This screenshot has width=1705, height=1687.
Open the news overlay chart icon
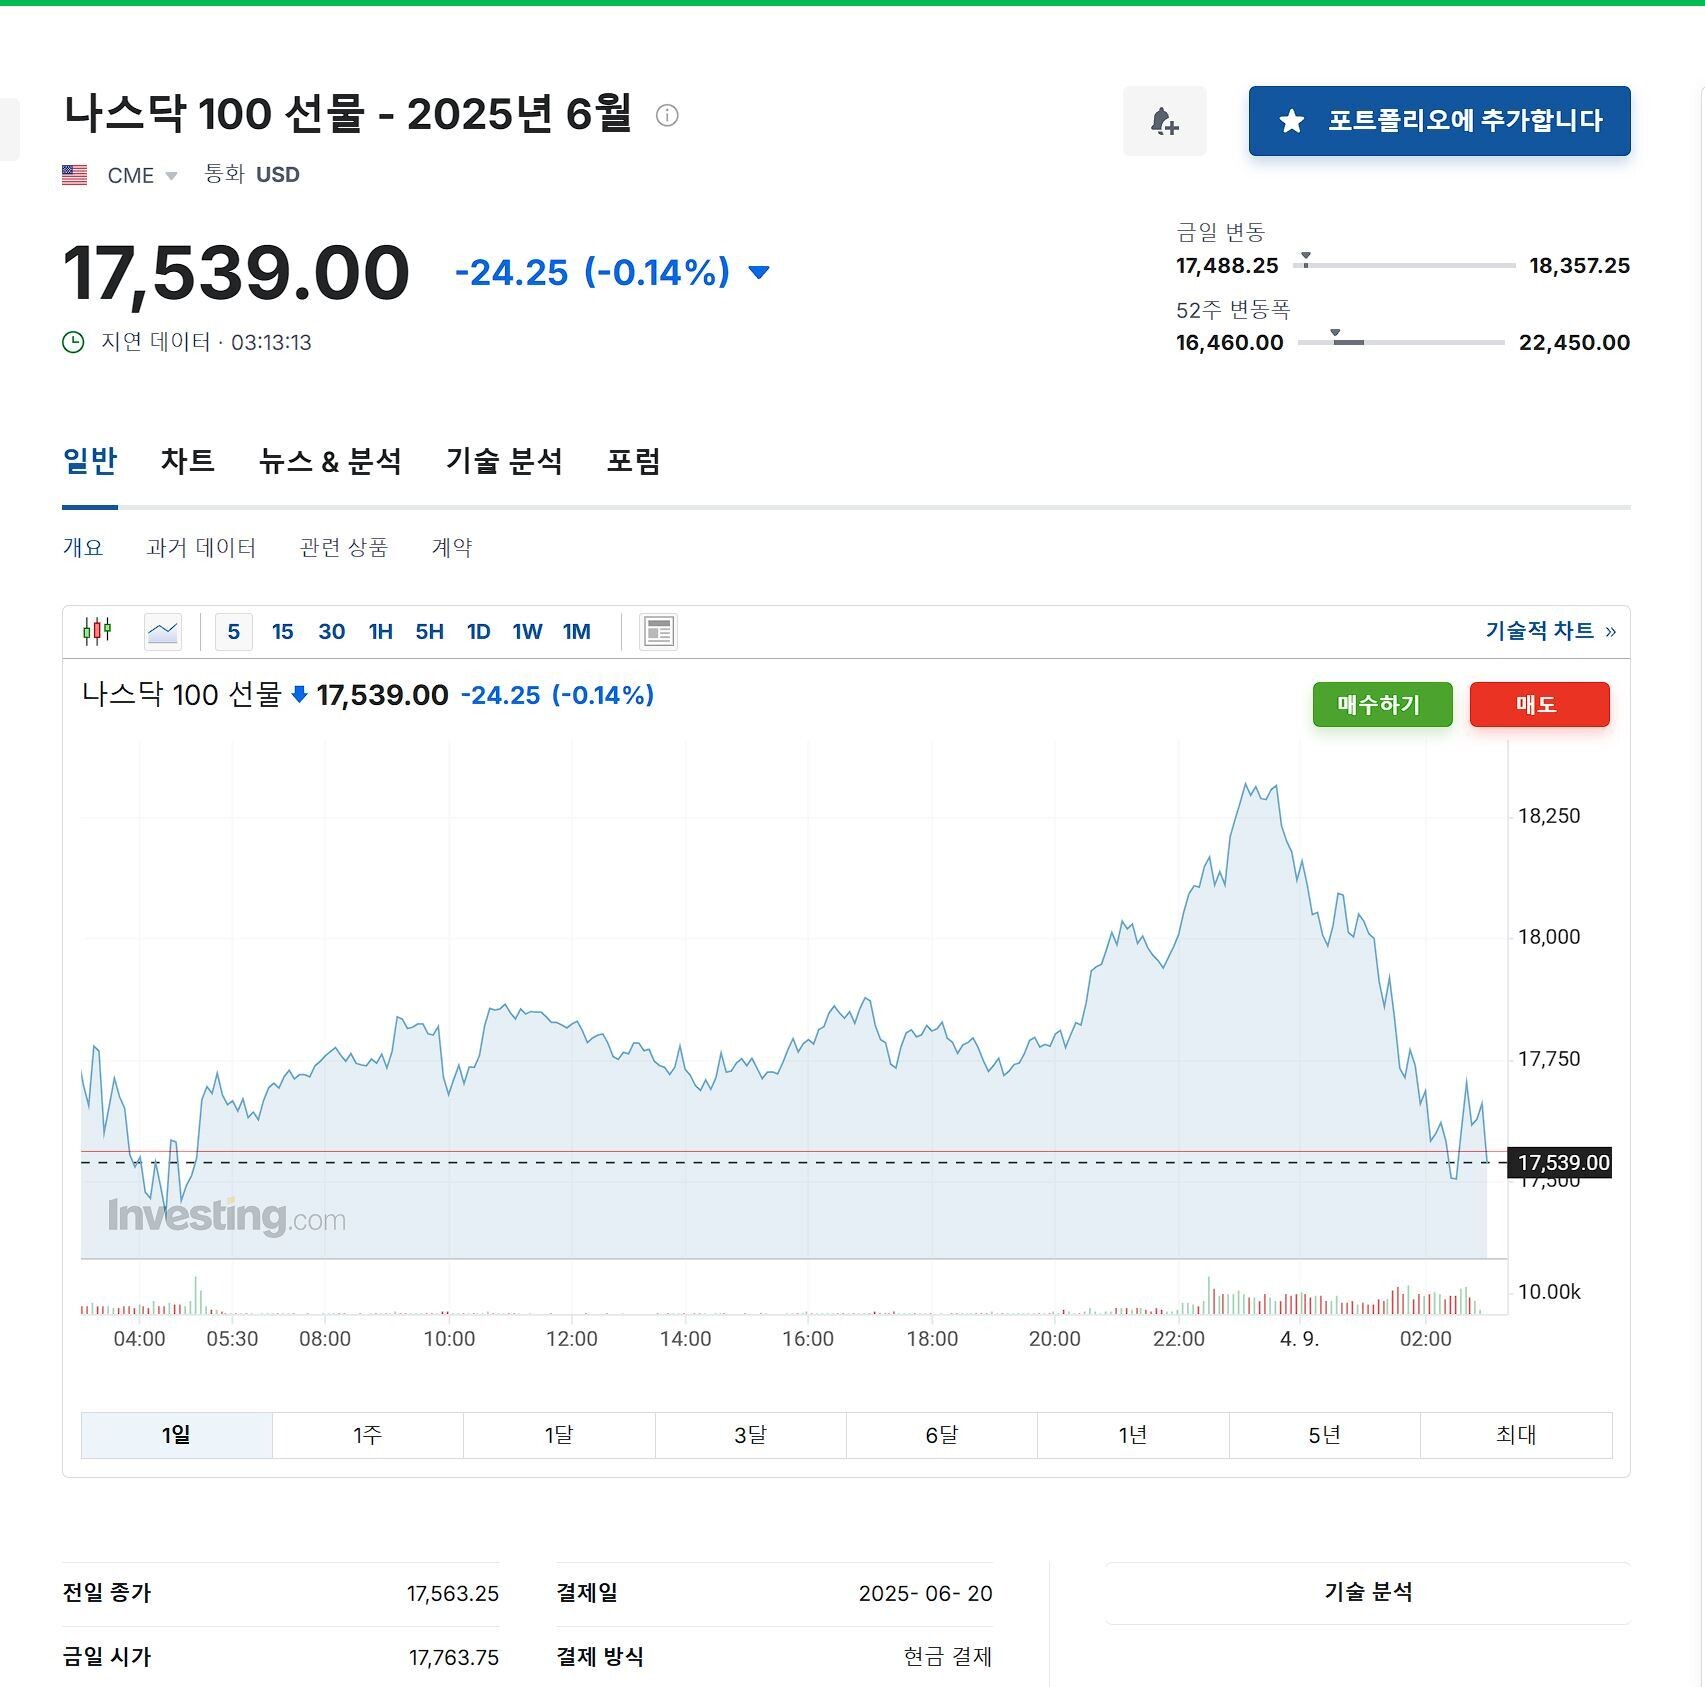click(x=658, y=632)
